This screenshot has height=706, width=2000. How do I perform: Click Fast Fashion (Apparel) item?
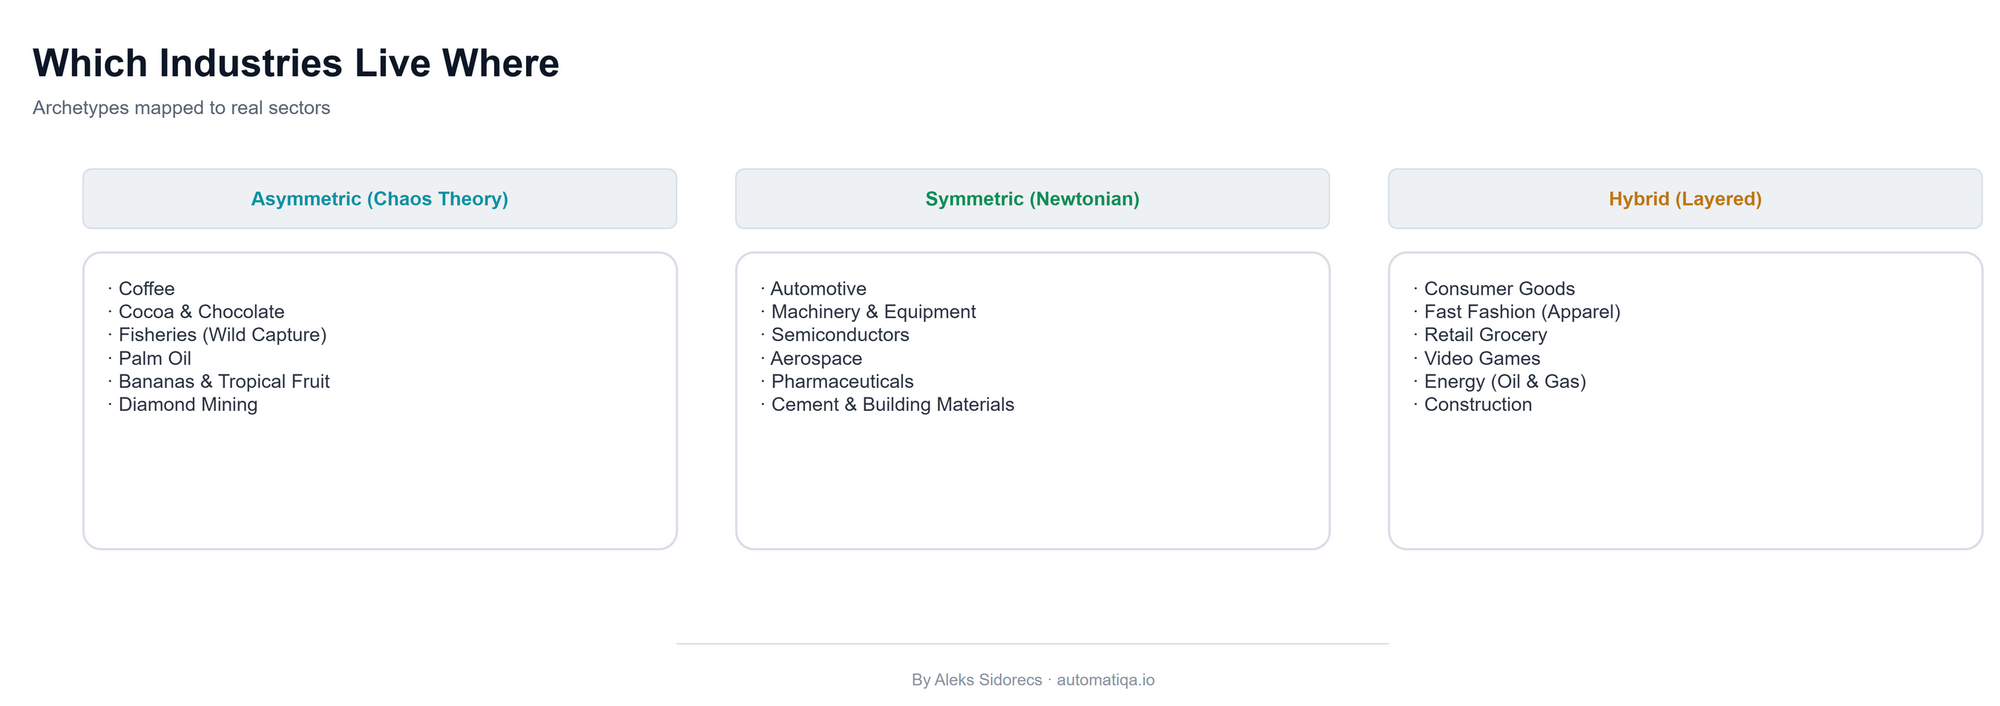[1522, 312]
